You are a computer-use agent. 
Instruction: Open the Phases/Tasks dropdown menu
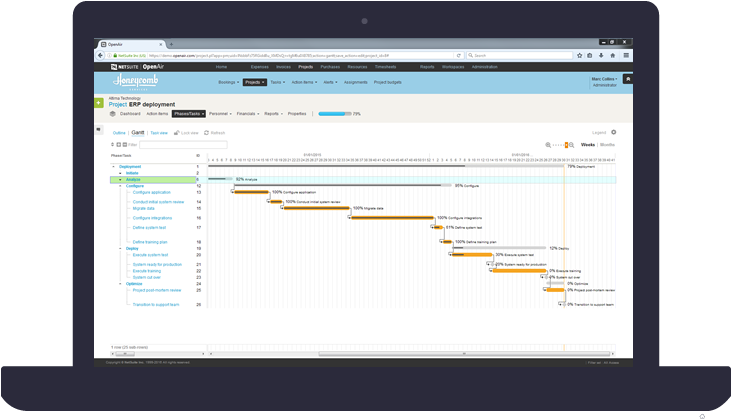coord(188,114)
